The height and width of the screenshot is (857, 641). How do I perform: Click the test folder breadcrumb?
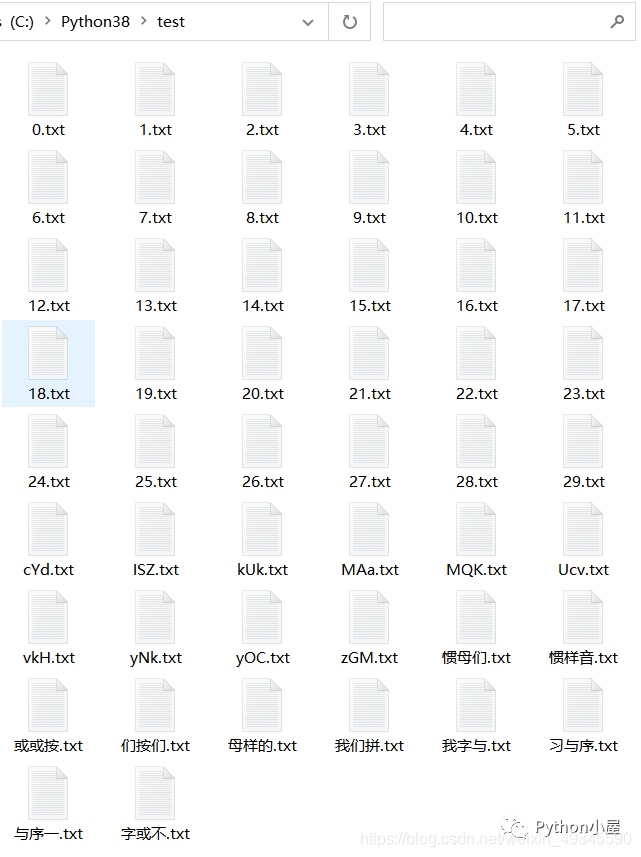(171, 22)
